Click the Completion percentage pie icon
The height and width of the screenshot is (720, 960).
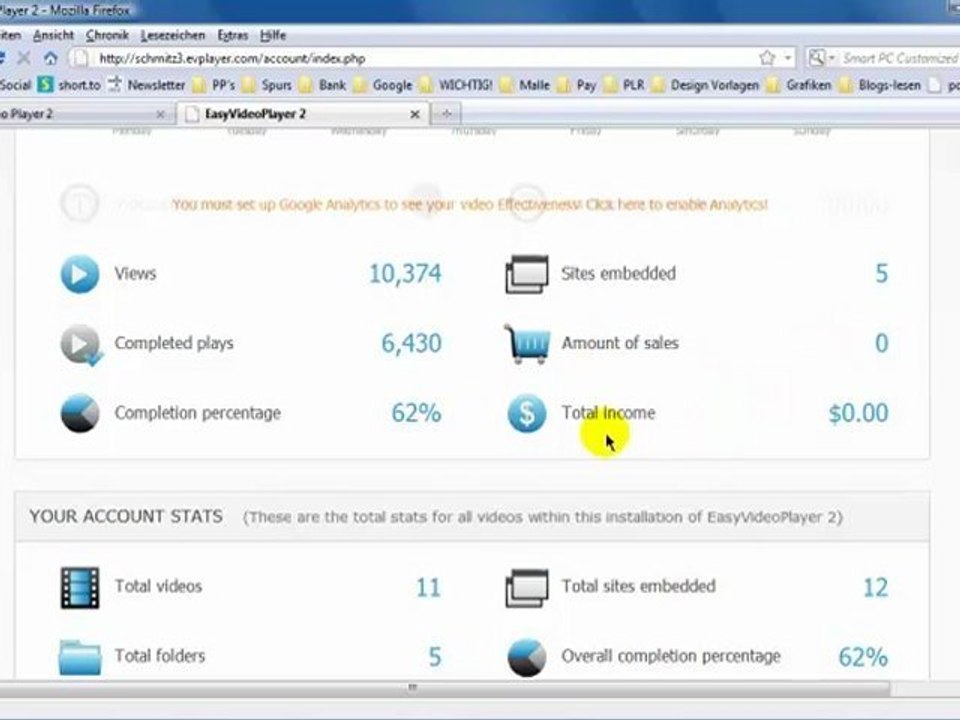pyautogui.click(x=80, y=413)
